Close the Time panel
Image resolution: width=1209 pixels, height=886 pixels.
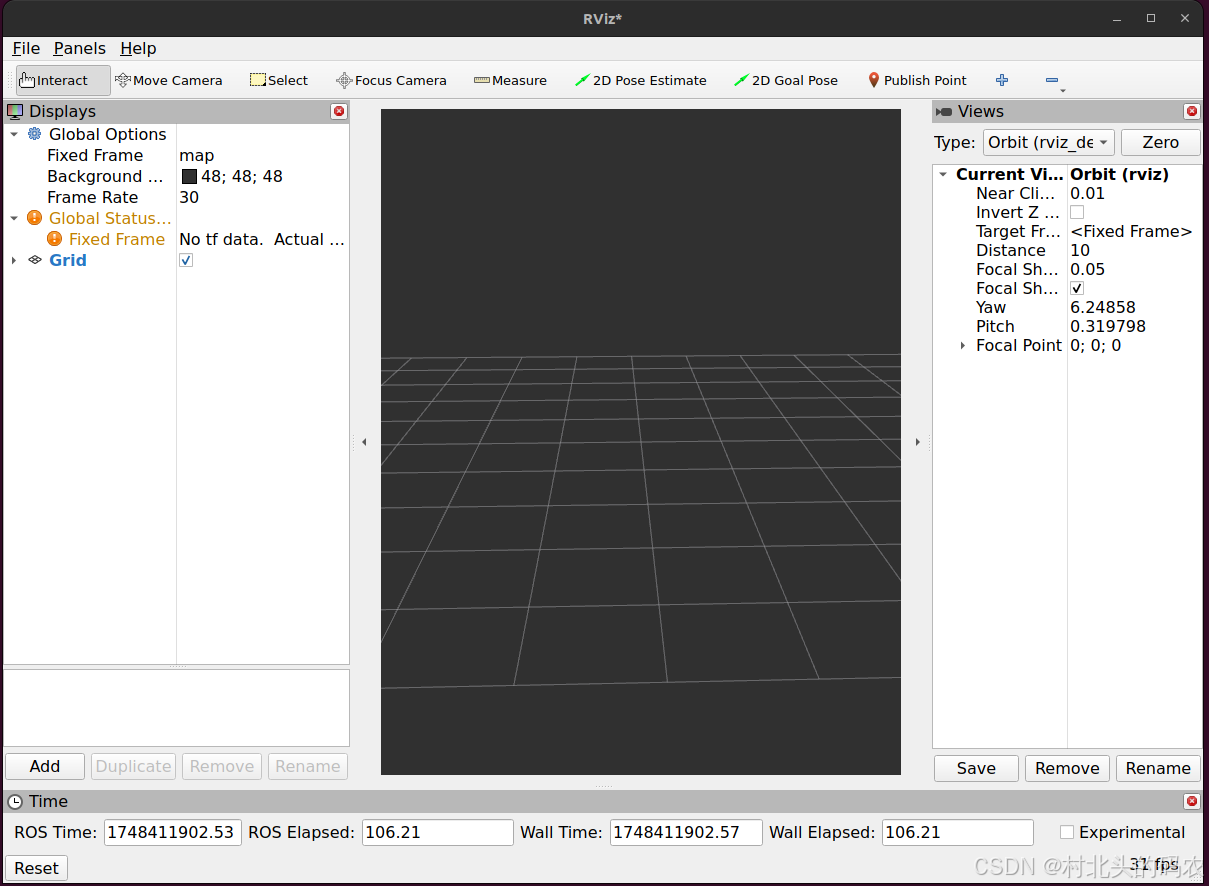pyautogui.click(x=1191, y=801)
